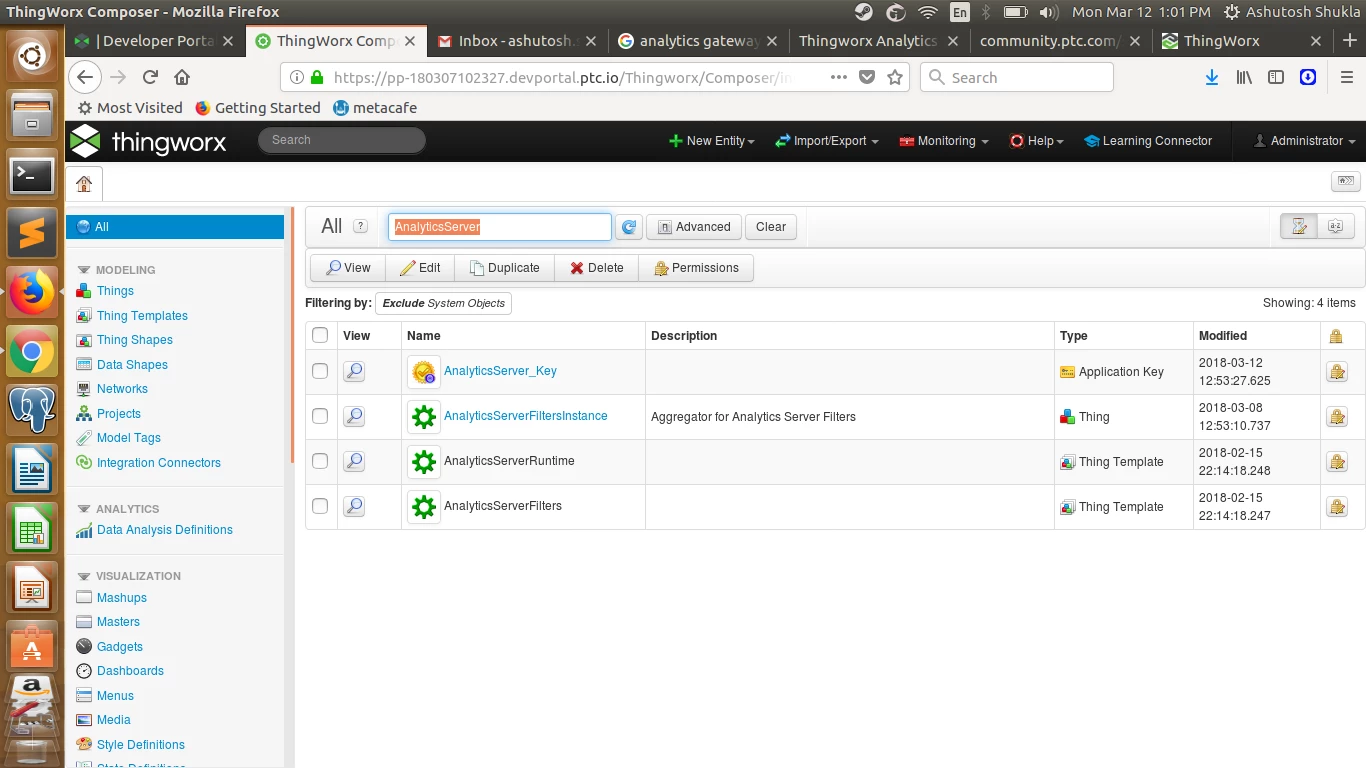Sort by recent using the hourglass icon
The height and width of the screenshot is (768, 1366).
[1299, 226]
